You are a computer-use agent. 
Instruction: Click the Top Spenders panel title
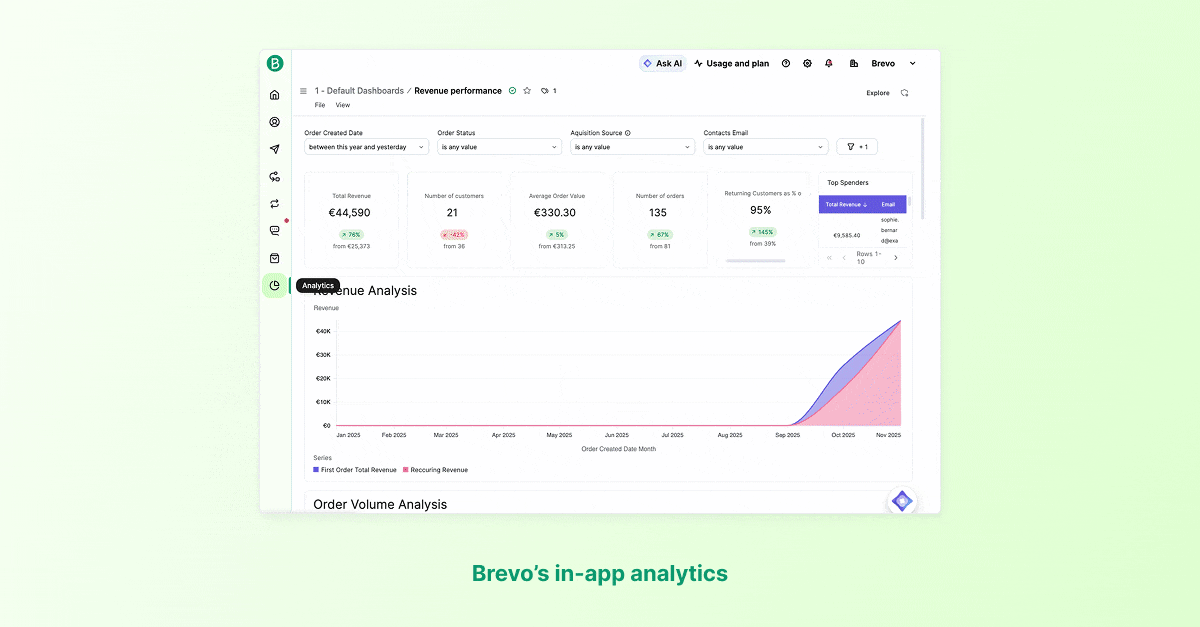coord(848,183)
